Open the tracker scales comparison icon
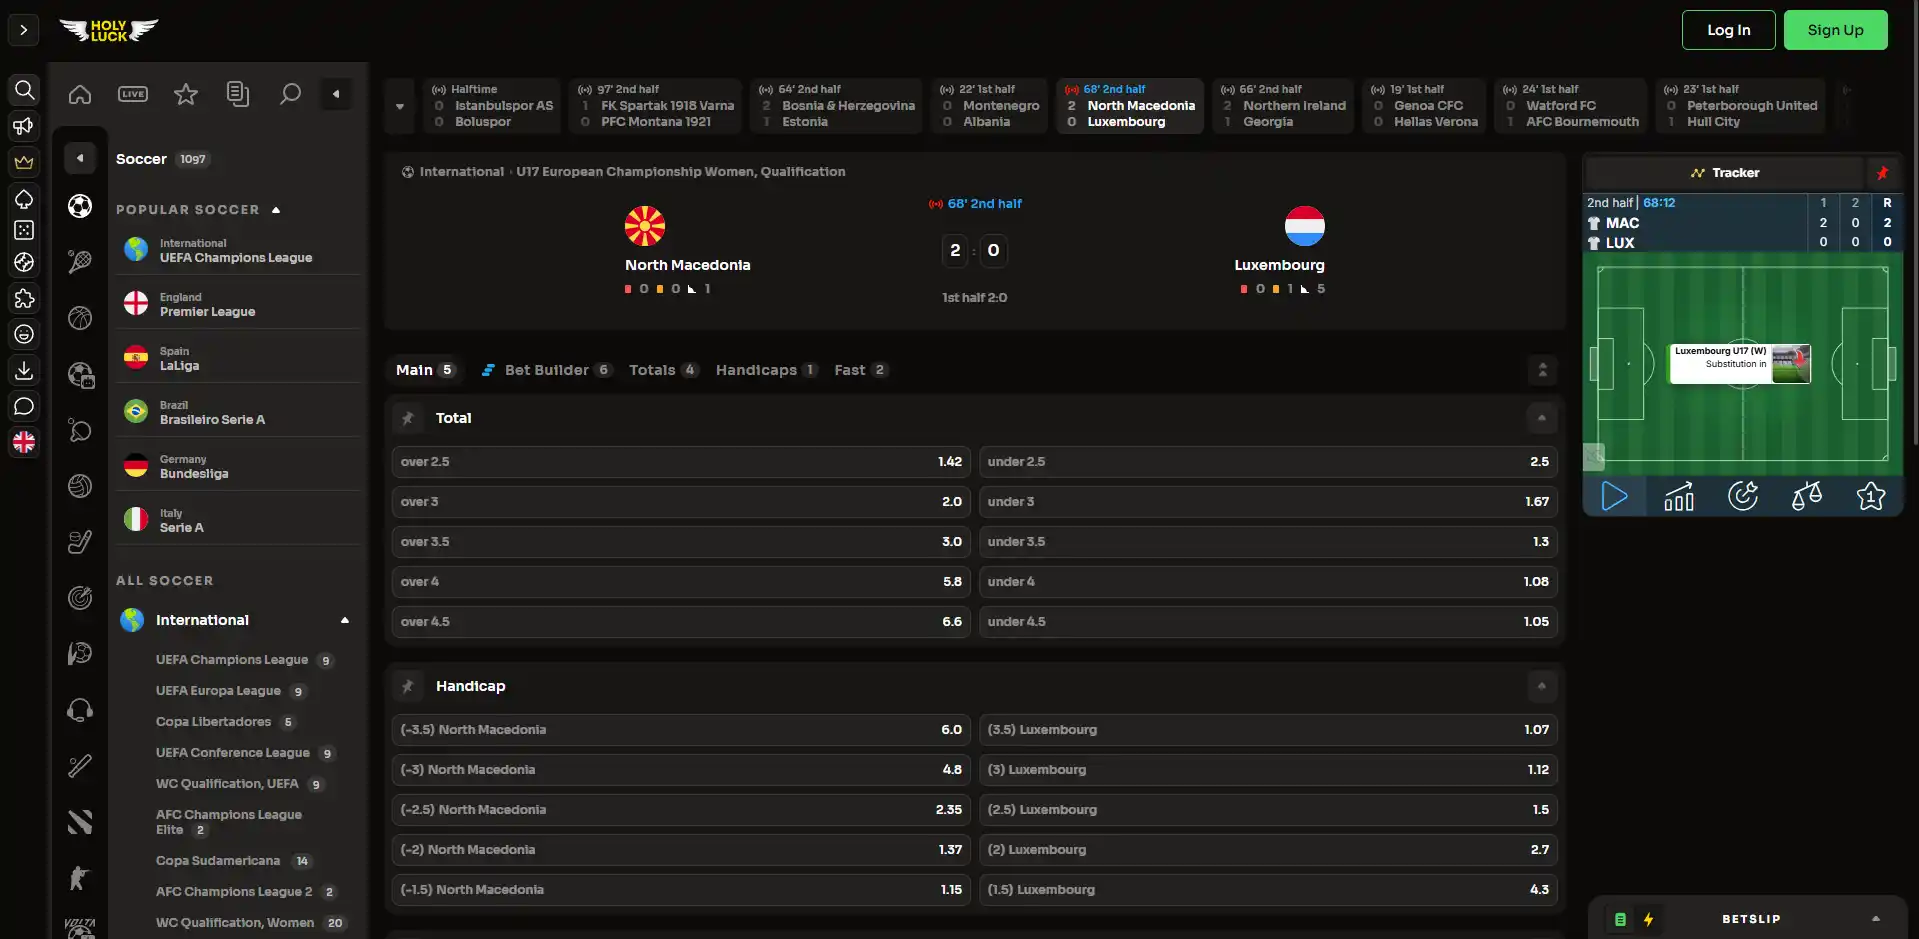This screenshot has height=939, width=1919. (1806, 496)
